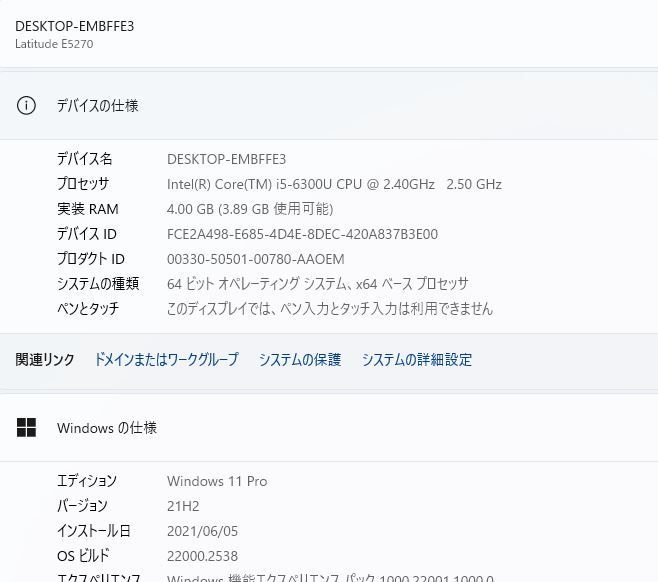Select device ID value FCE2A498-E685-4D4E-8DEC-420A837B3E00
This screenshot has height=582, width=658.
(303, 234)
